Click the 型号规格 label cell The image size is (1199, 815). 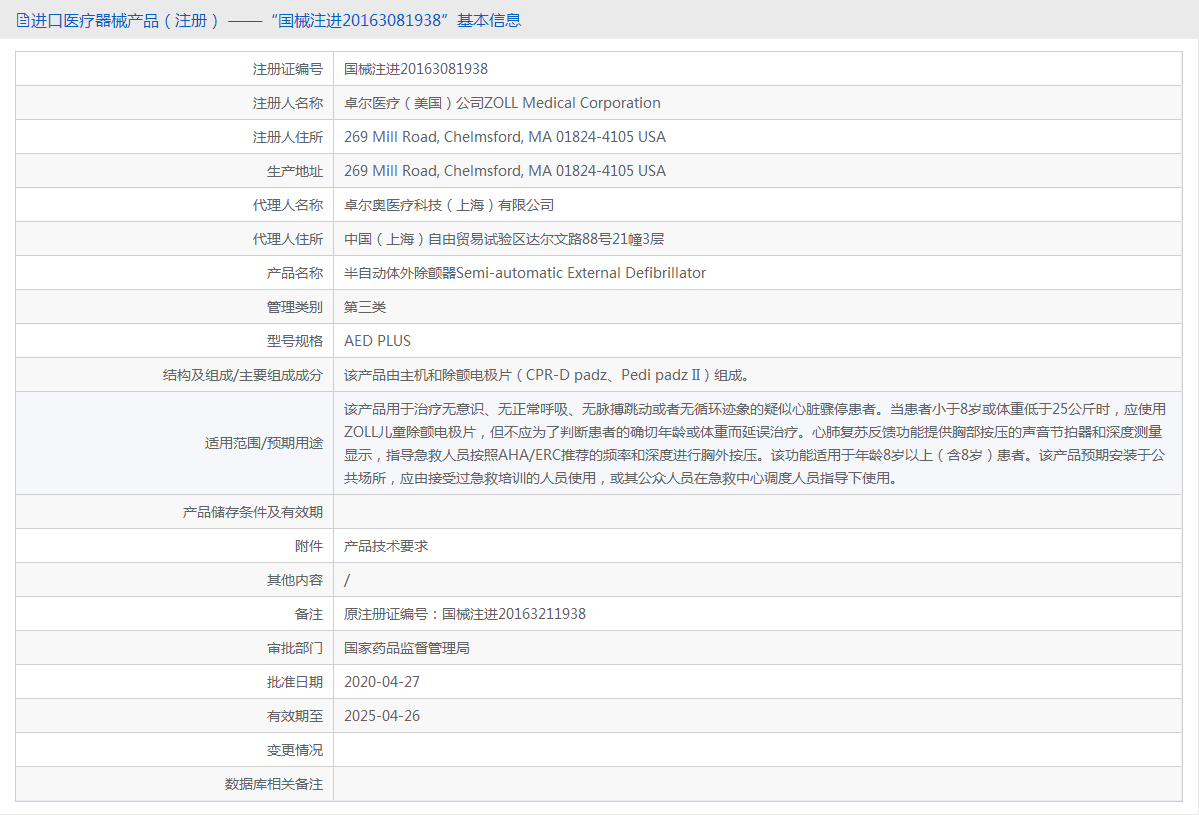[174, 341]
